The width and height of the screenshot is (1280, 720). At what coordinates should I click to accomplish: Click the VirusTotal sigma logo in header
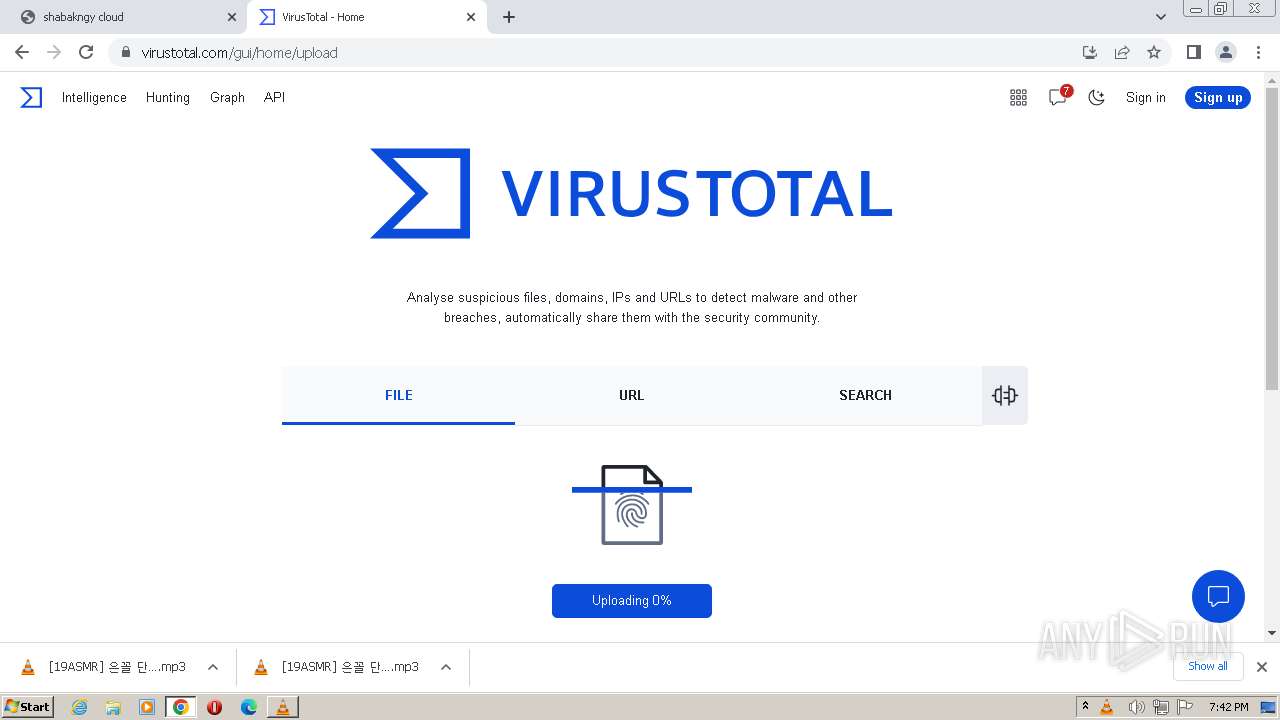coord(31,97)
